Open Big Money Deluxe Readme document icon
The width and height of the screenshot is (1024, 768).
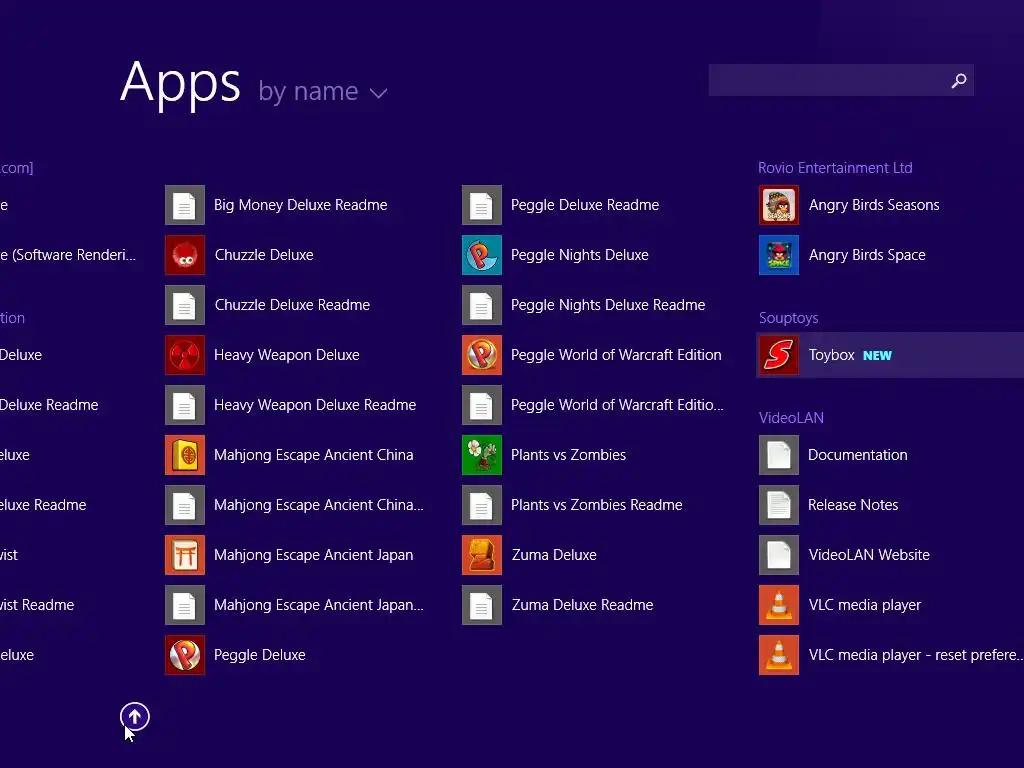(x=185, y=204)
